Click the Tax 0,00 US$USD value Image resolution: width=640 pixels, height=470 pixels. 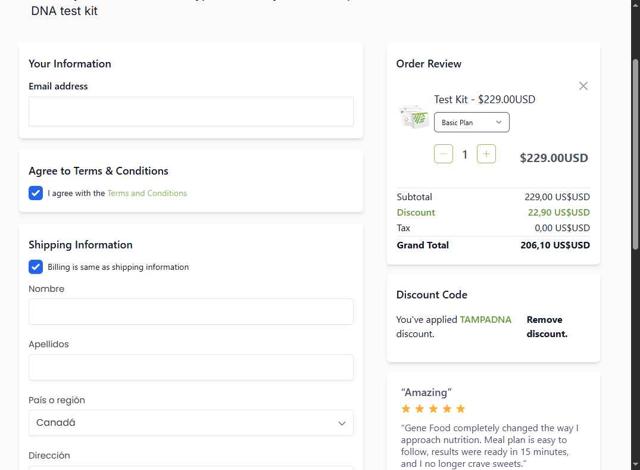562,228
